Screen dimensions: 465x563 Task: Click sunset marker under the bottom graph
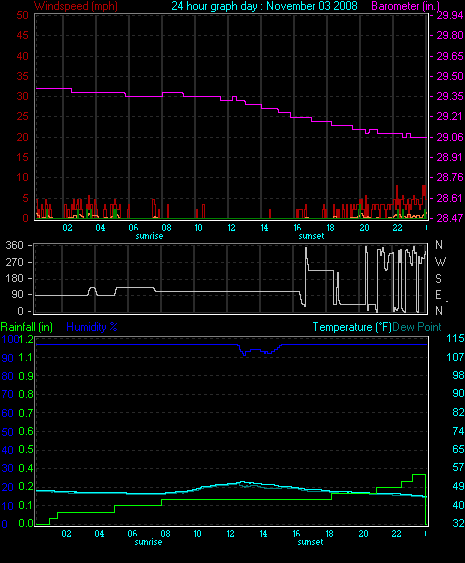310,542
